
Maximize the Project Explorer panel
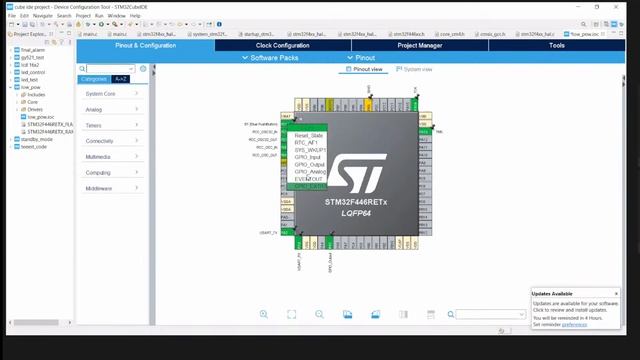tap(69, 33)
